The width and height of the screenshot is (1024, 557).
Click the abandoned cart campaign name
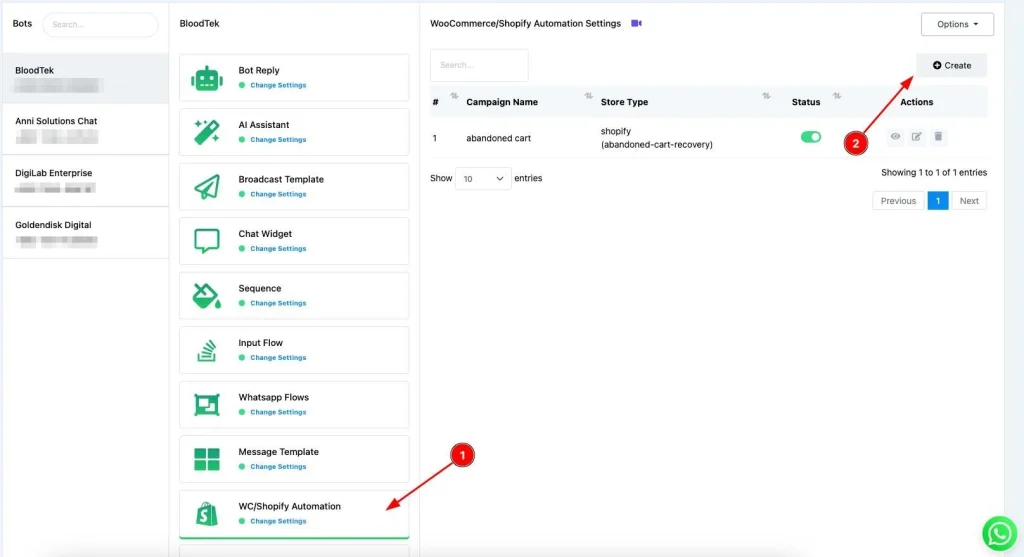(498, 138)
